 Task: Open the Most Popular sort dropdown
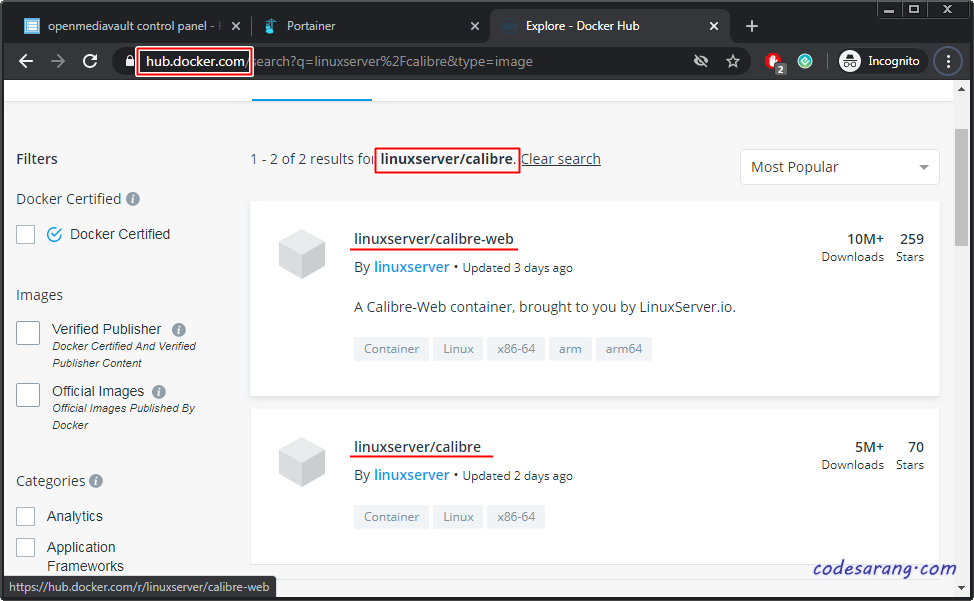click(839, 167)
